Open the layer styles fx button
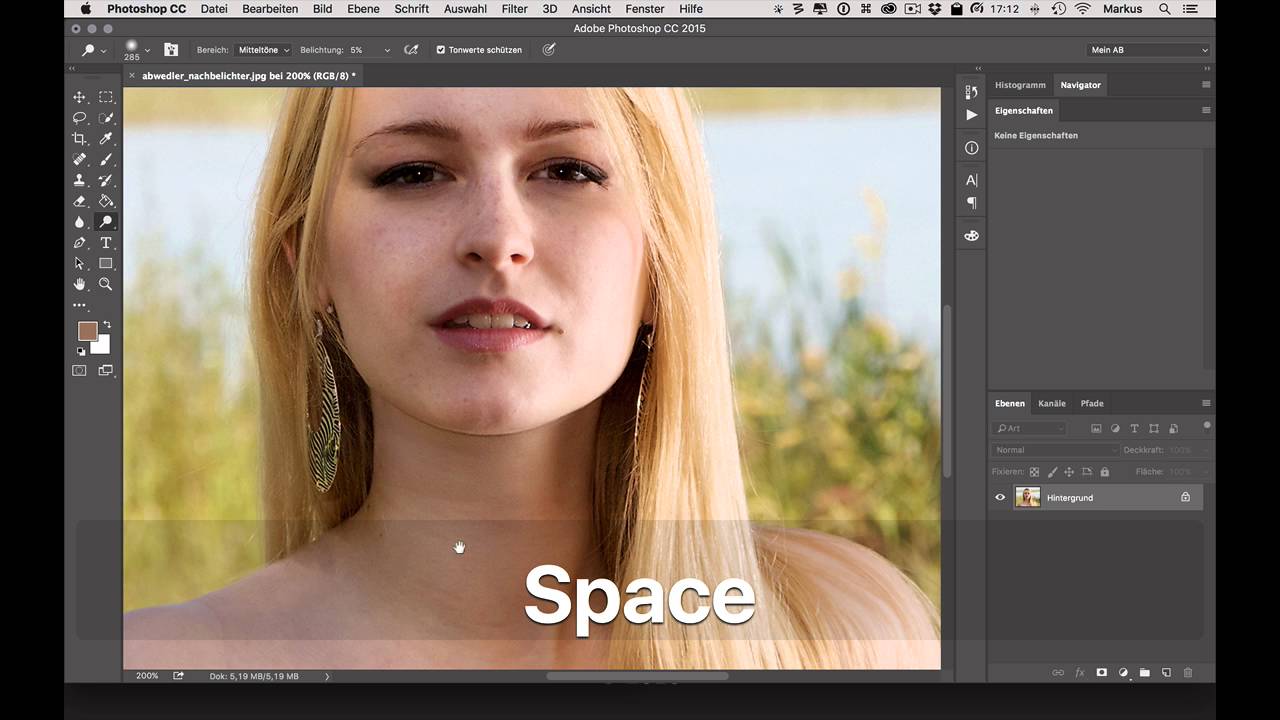 [x=1080, y=673]
